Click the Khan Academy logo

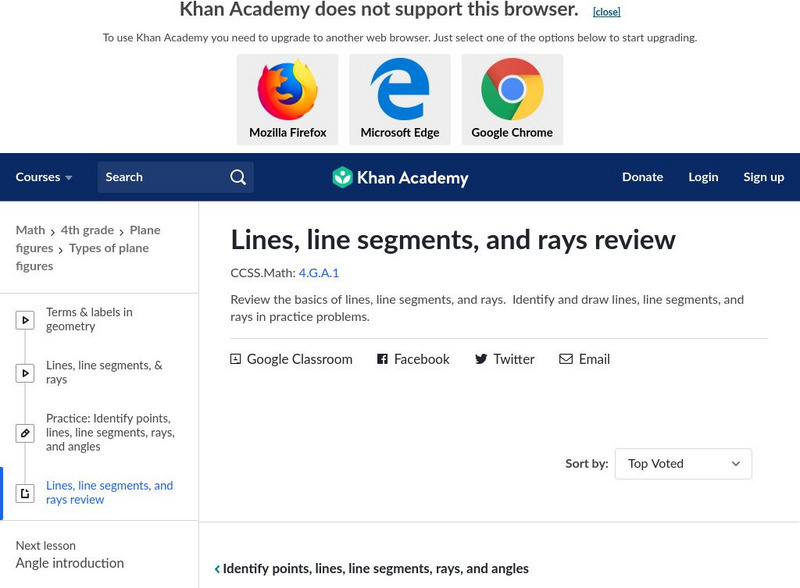[400, 178]
